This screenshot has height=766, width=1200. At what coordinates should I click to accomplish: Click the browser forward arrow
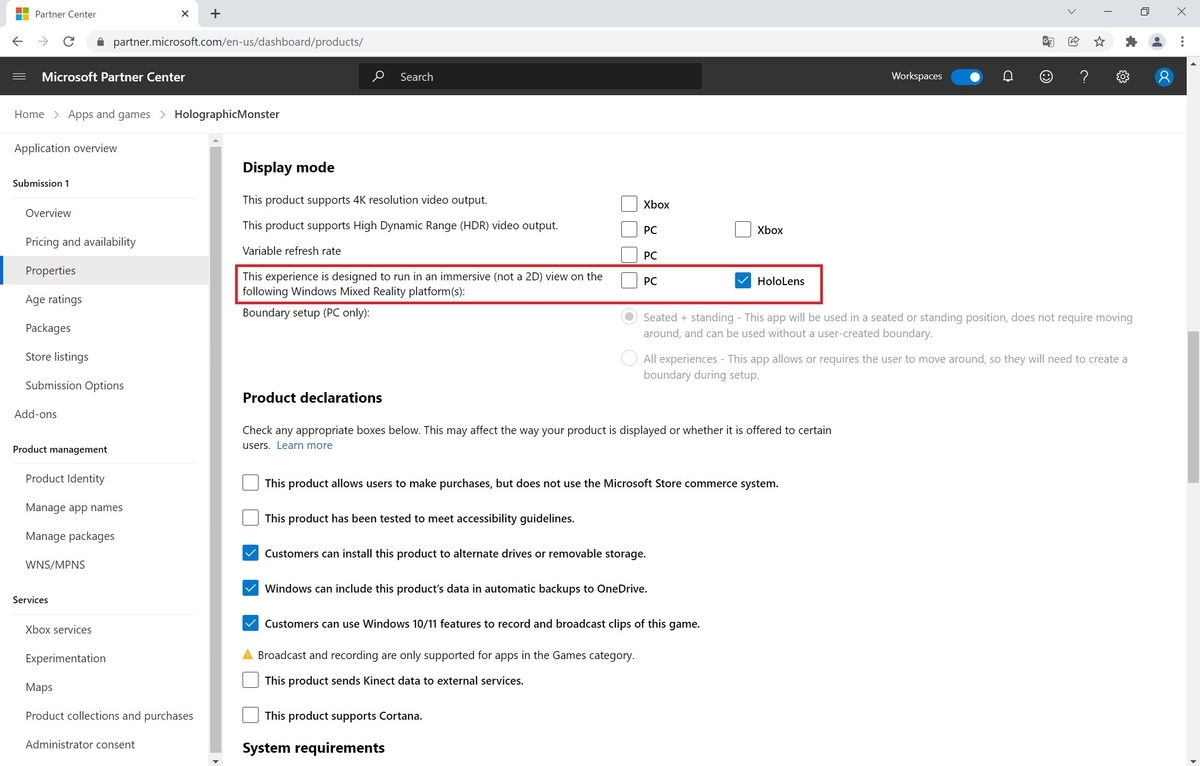coord(42,42)
